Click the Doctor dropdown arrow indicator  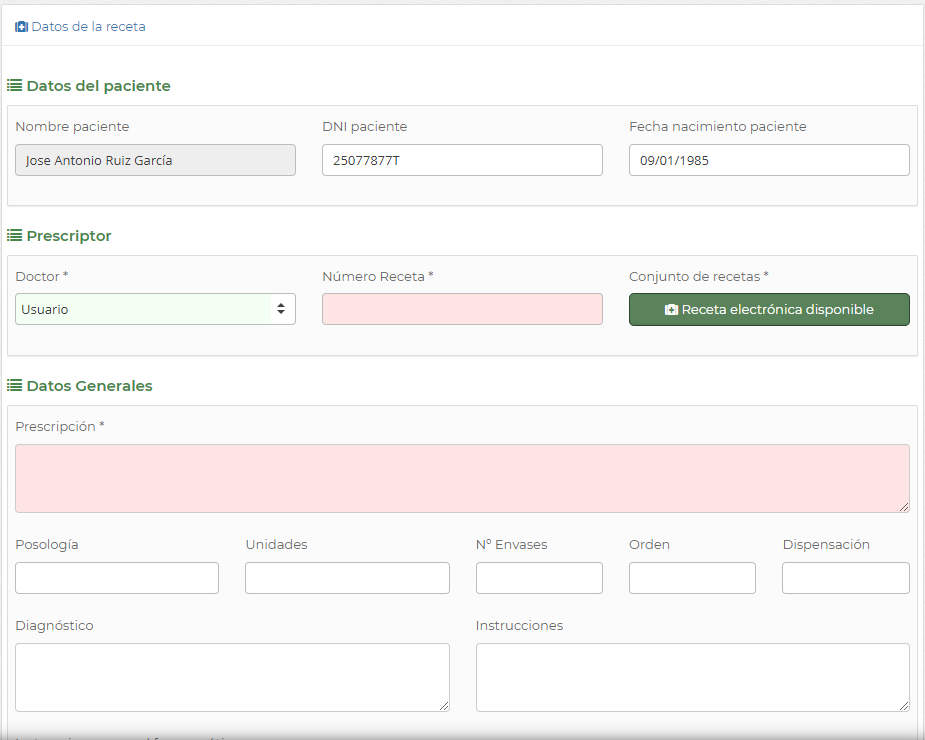pyautogui.click(x=281, y=309)
